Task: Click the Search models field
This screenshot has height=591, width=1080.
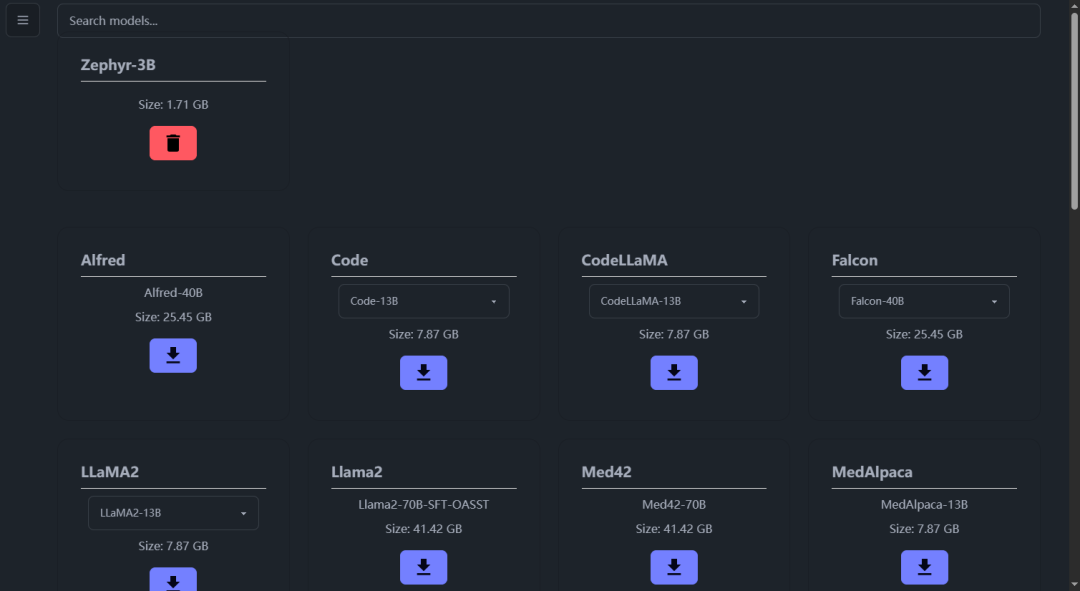Action: (548, 21)
